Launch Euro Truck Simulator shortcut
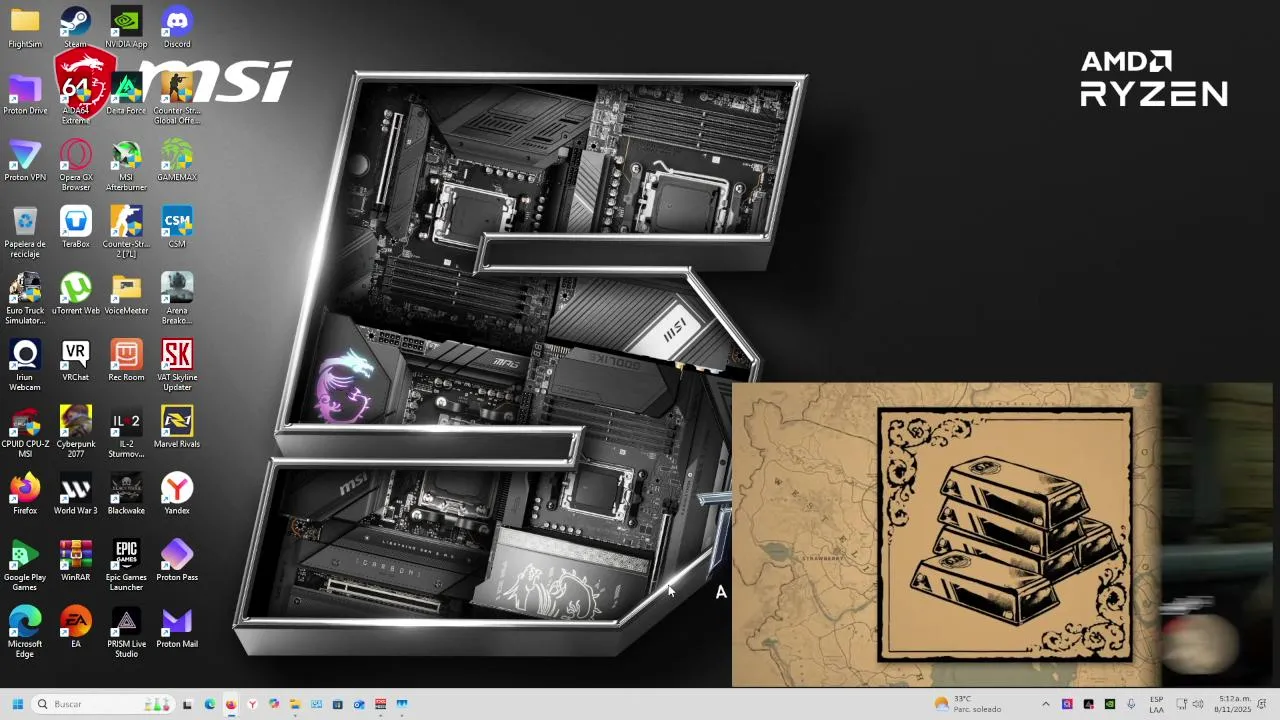 pyautogui.click(x=25, y=299)
